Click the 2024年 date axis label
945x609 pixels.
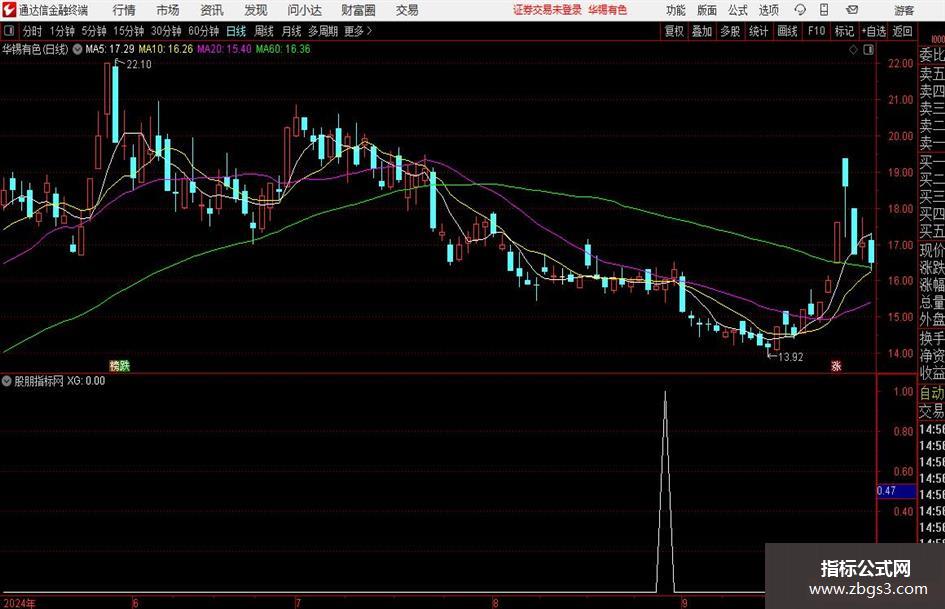(x=19, y=603)
